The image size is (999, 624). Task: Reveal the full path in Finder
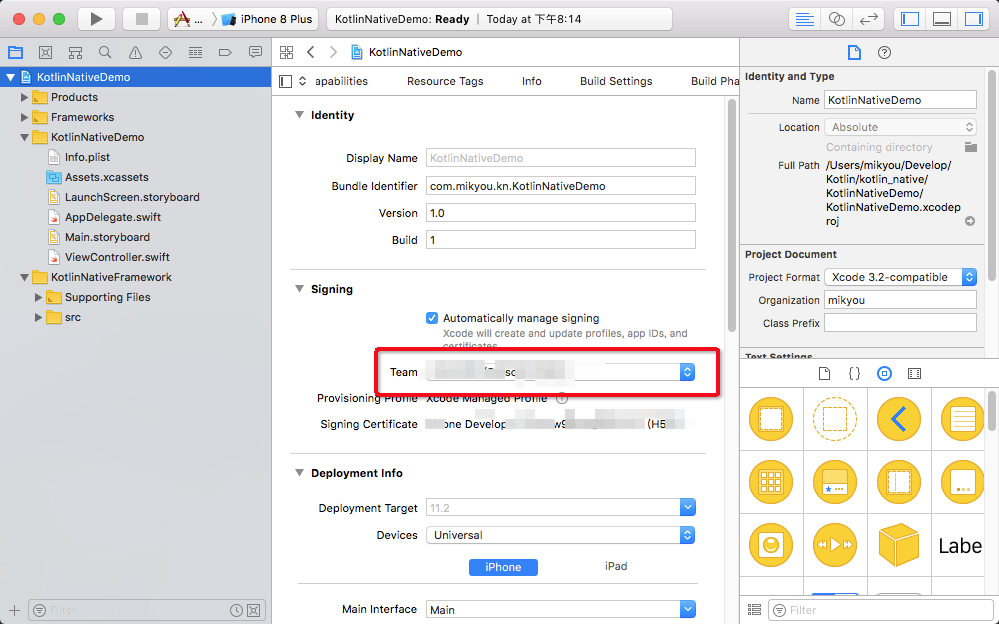click(x=970, y=221)
